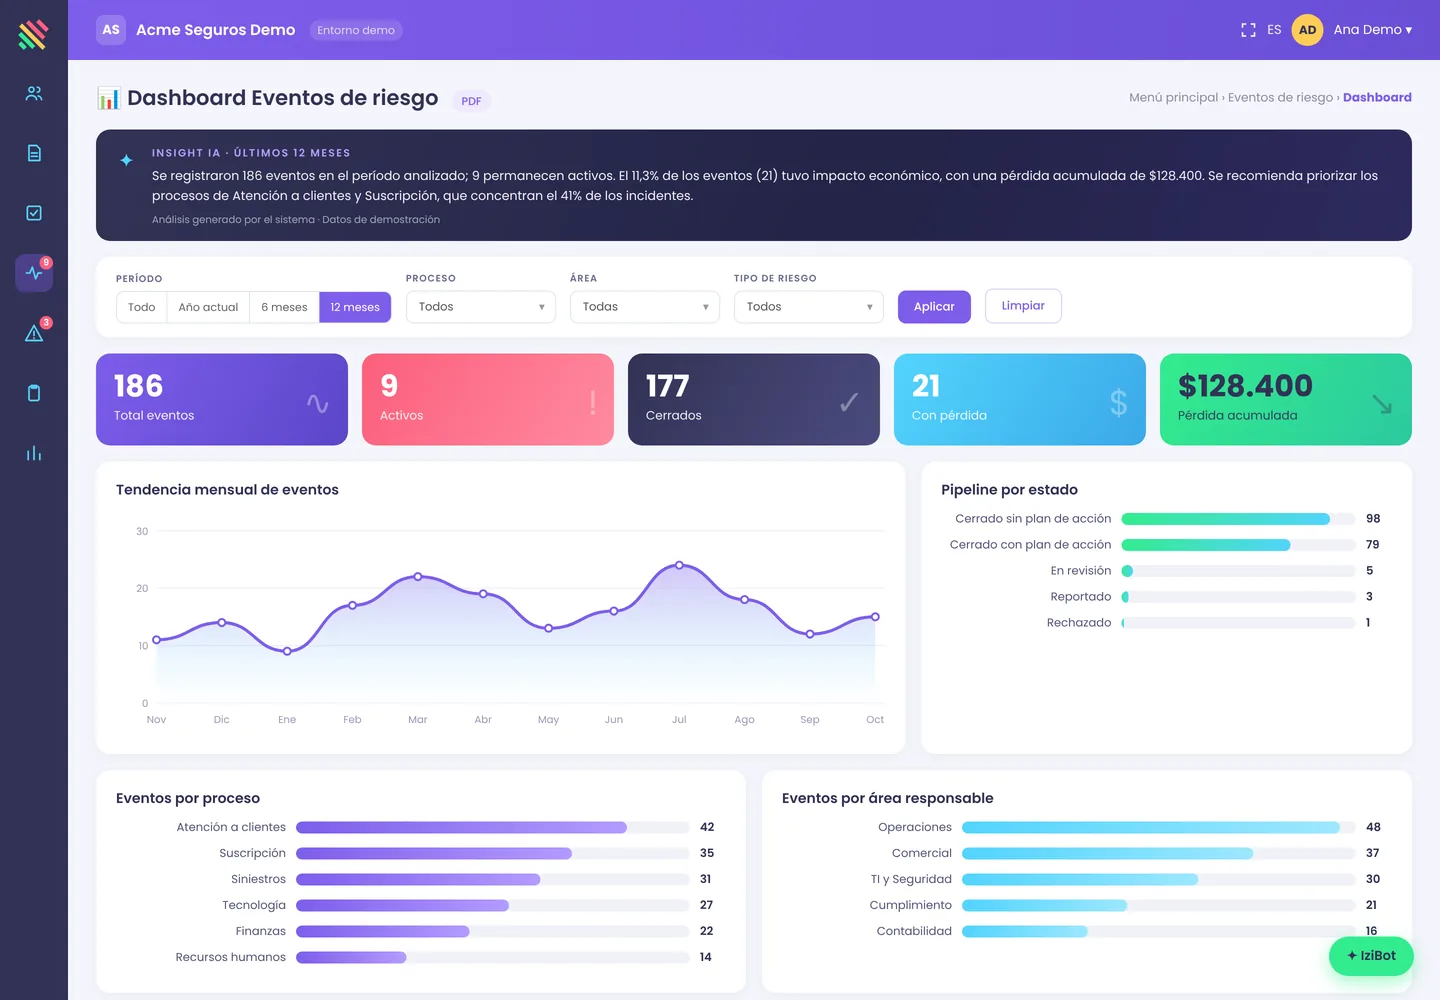Open the Área dropdown
Screen dimensions: 1440x1000
click(645, 307)
